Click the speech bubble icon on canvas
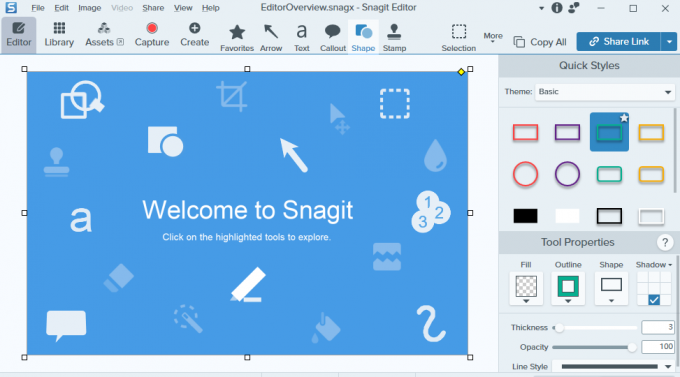680x377 pixels. [66, 325]
